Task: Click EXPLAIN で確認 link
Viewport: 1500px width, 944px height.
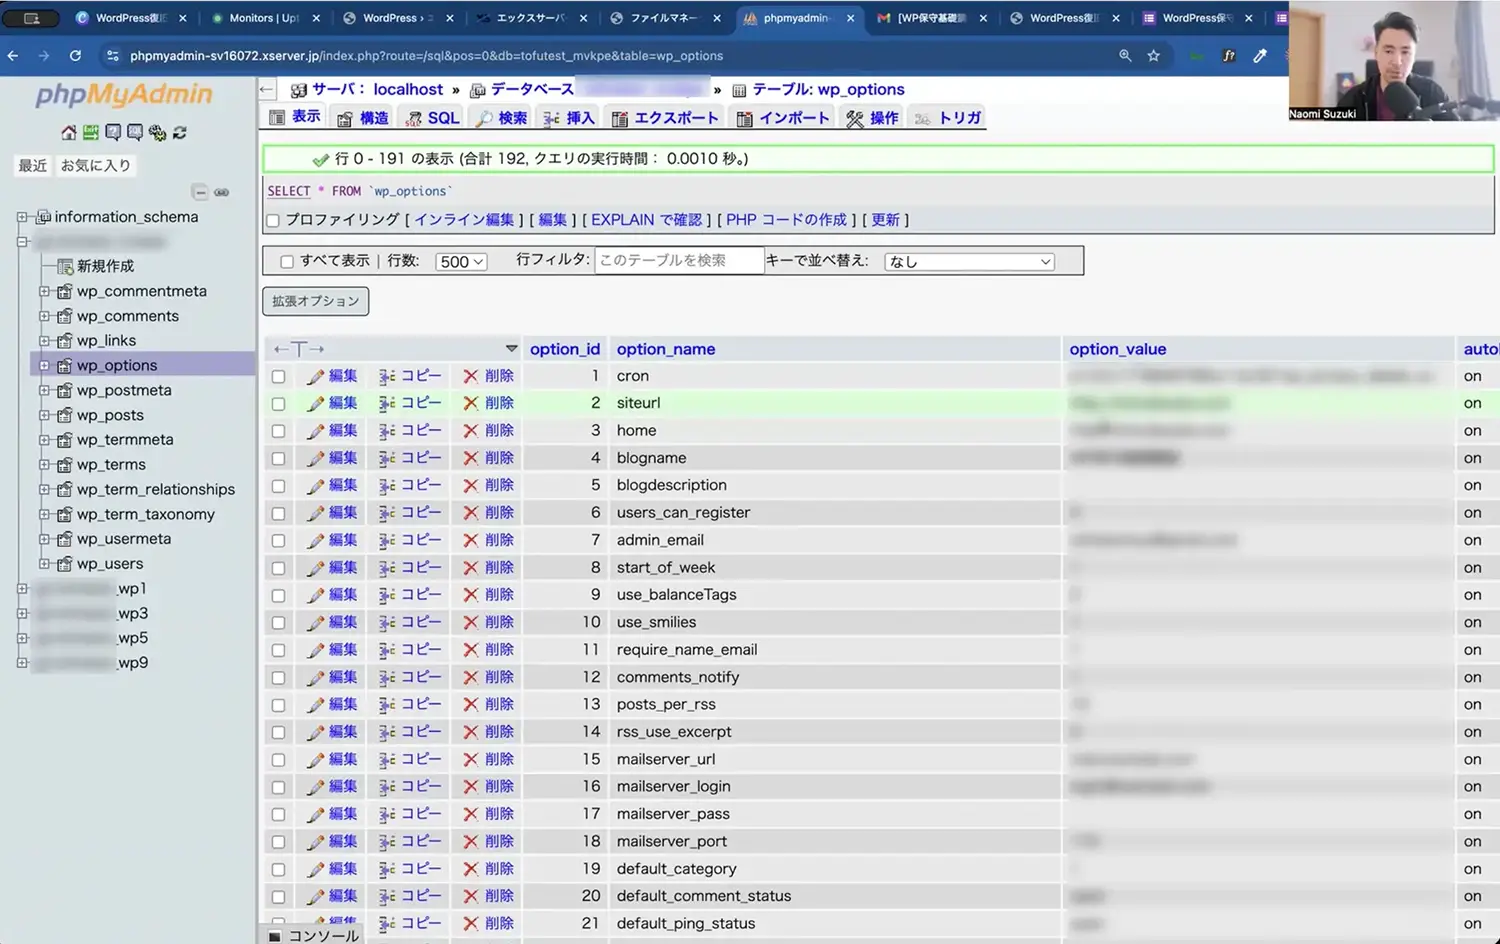Action: pyautogui.click(x=647, y=220)
